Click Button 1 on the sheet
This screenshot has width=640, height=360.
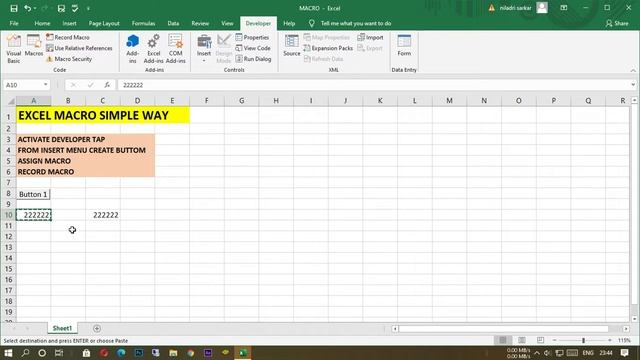33,194
